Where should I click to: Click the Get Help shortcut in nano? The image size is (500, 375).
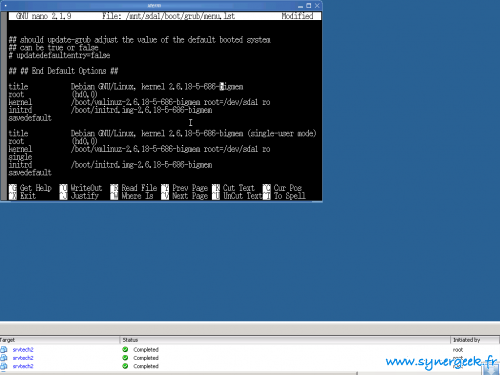[30, 188]
